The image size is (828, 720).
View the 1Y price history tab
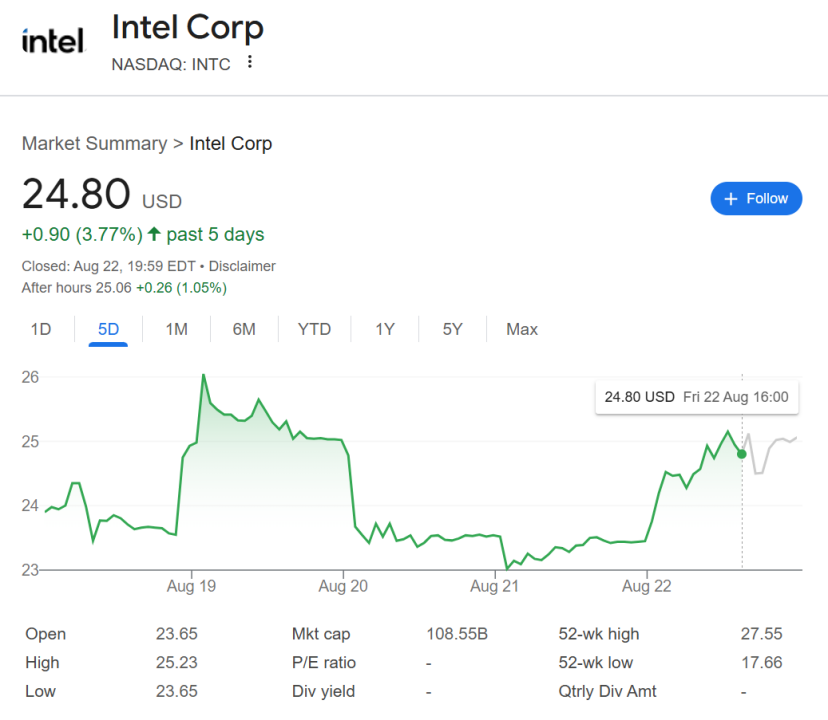tap(385, 329)
